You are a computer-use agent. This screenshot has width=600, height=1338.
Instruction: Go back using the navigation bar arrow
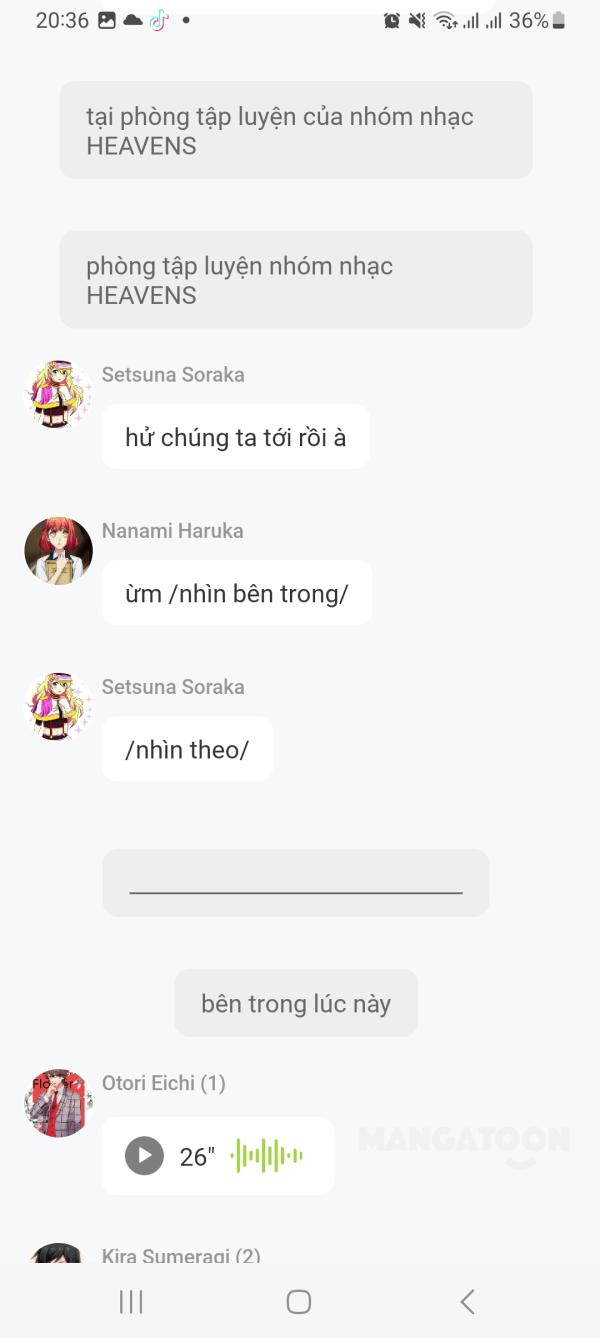click(466, 1301)
